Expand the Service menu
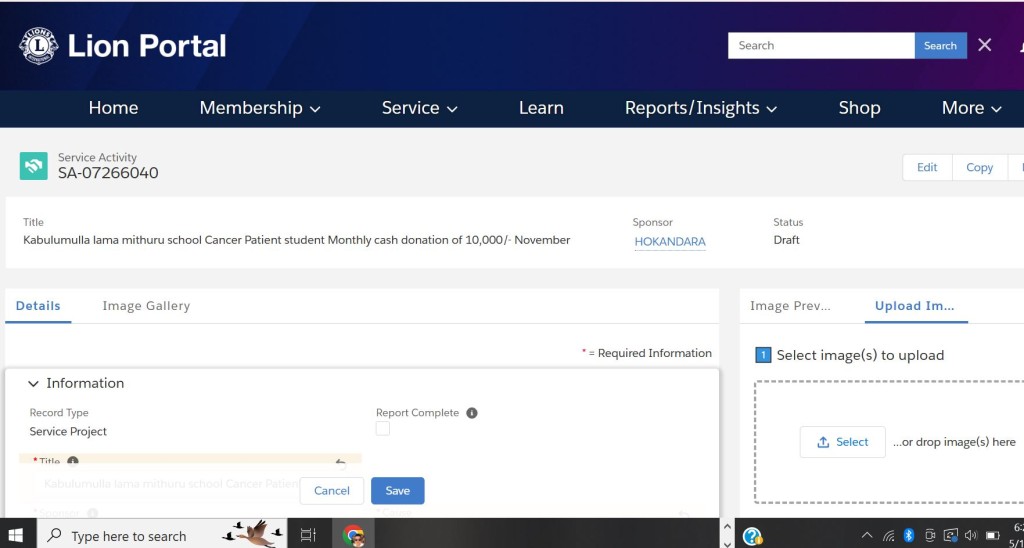Screen dimensions: 1024x548 (419, 108)
